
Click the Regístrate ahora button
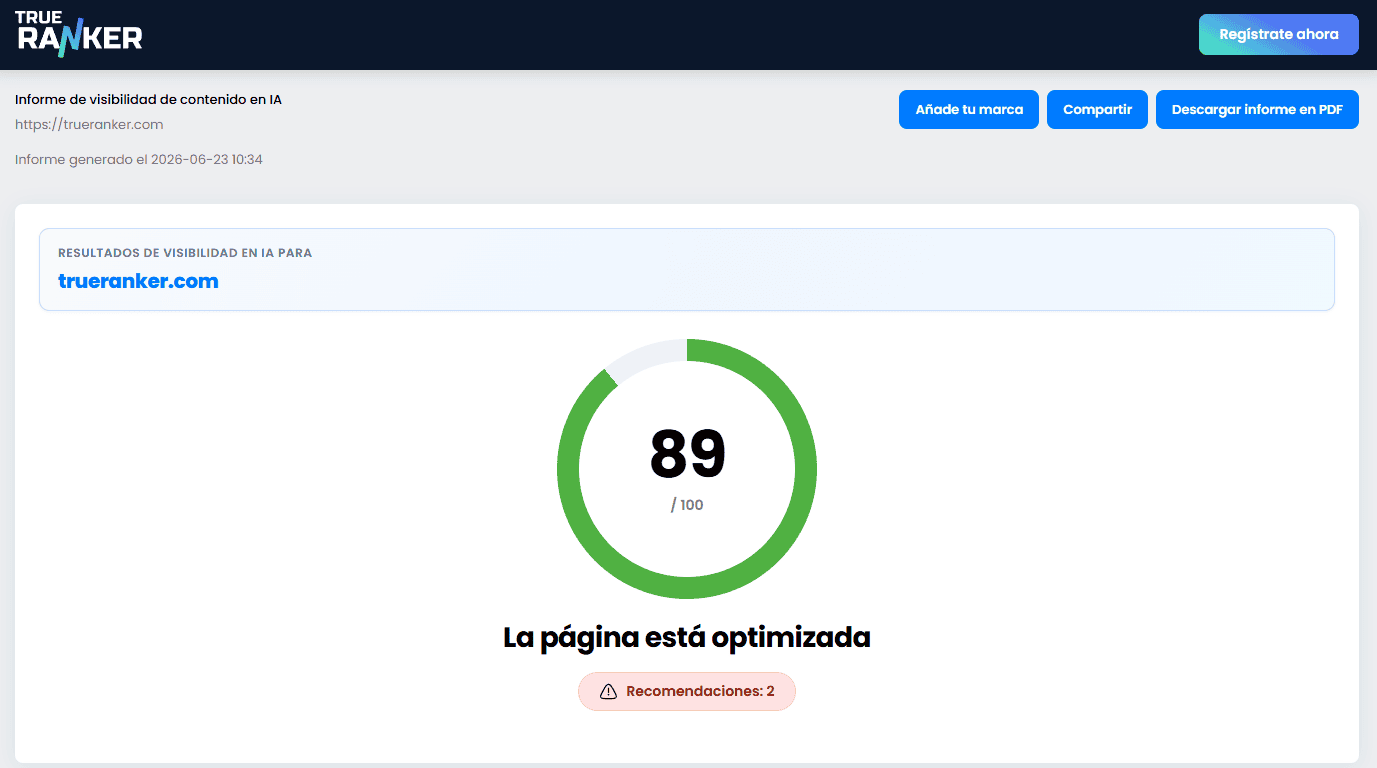tap(1278, 34)
